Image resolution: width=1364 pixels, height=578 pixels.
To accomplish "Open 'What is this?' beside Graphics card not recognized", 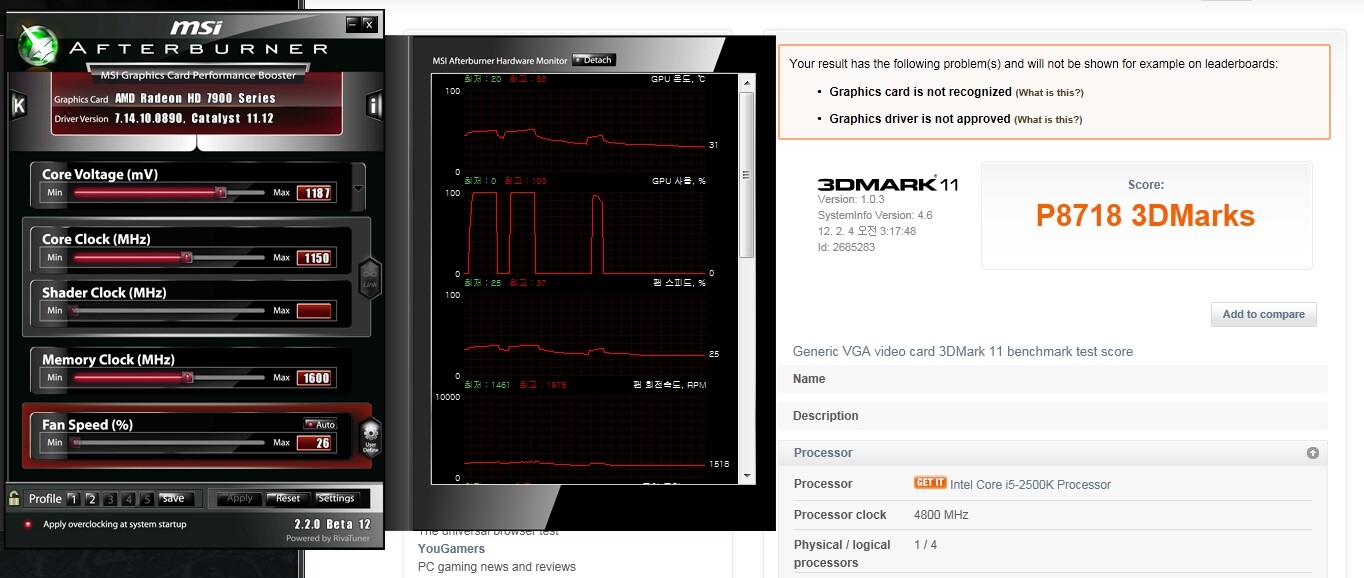I will (x=1049, y=92).
